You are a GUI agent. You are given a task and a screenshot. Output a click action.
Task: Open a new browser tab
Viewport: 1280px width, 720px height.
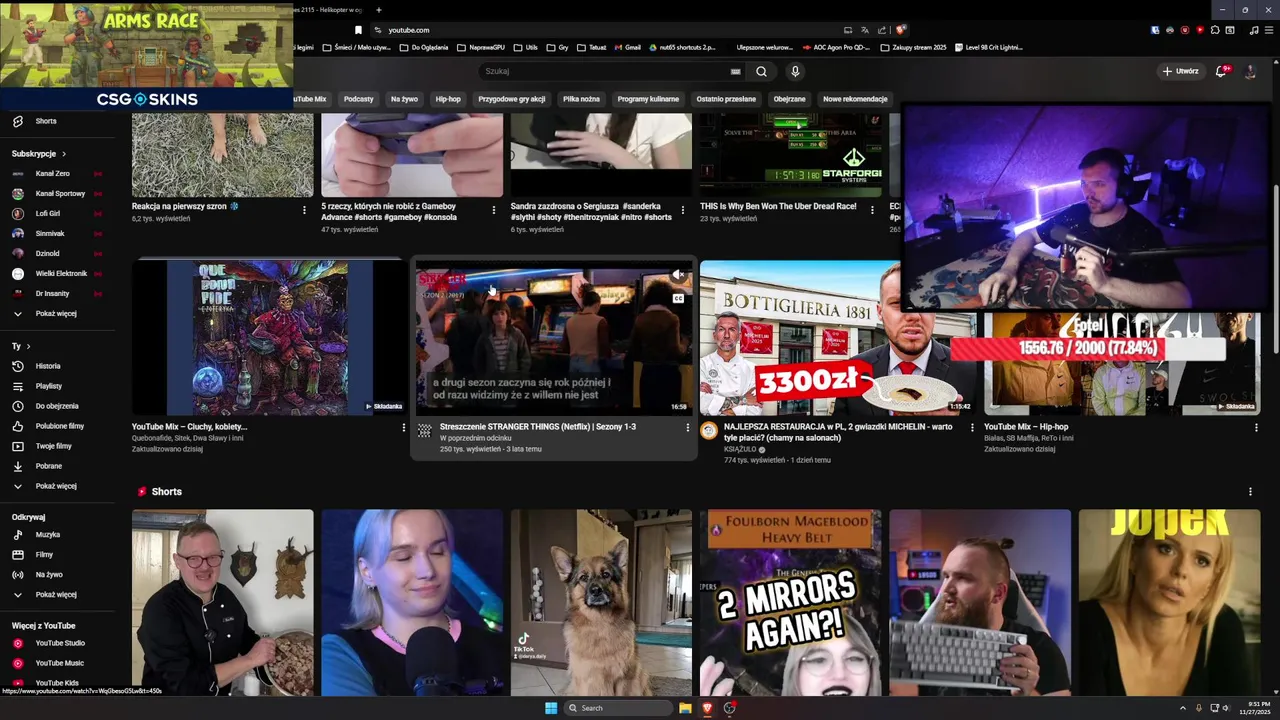click(378, 10)
